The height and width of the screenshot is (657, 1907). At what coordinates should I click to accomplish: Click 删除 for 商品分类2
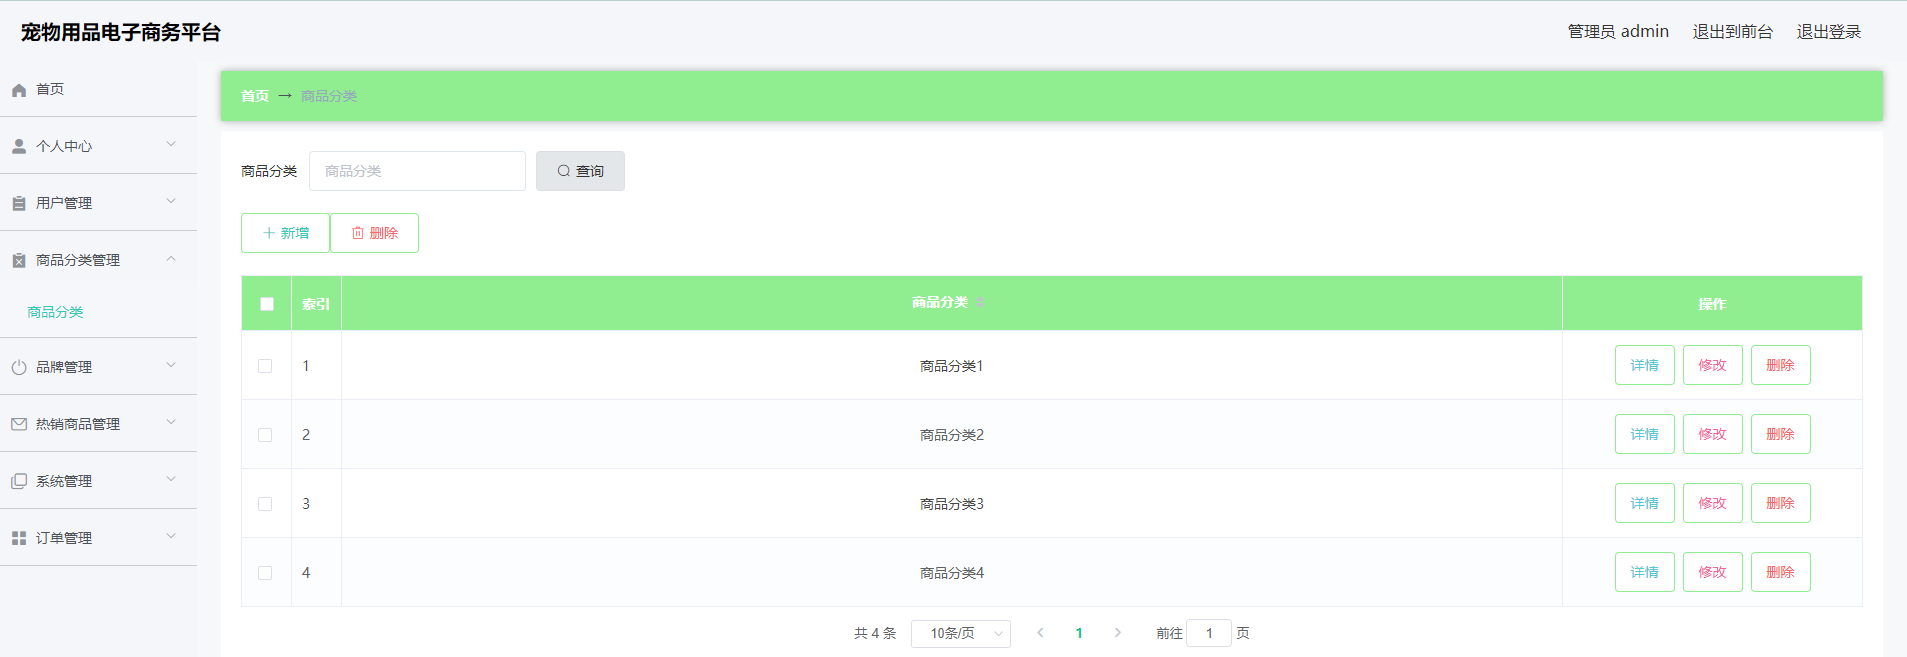pos(1780,434)
